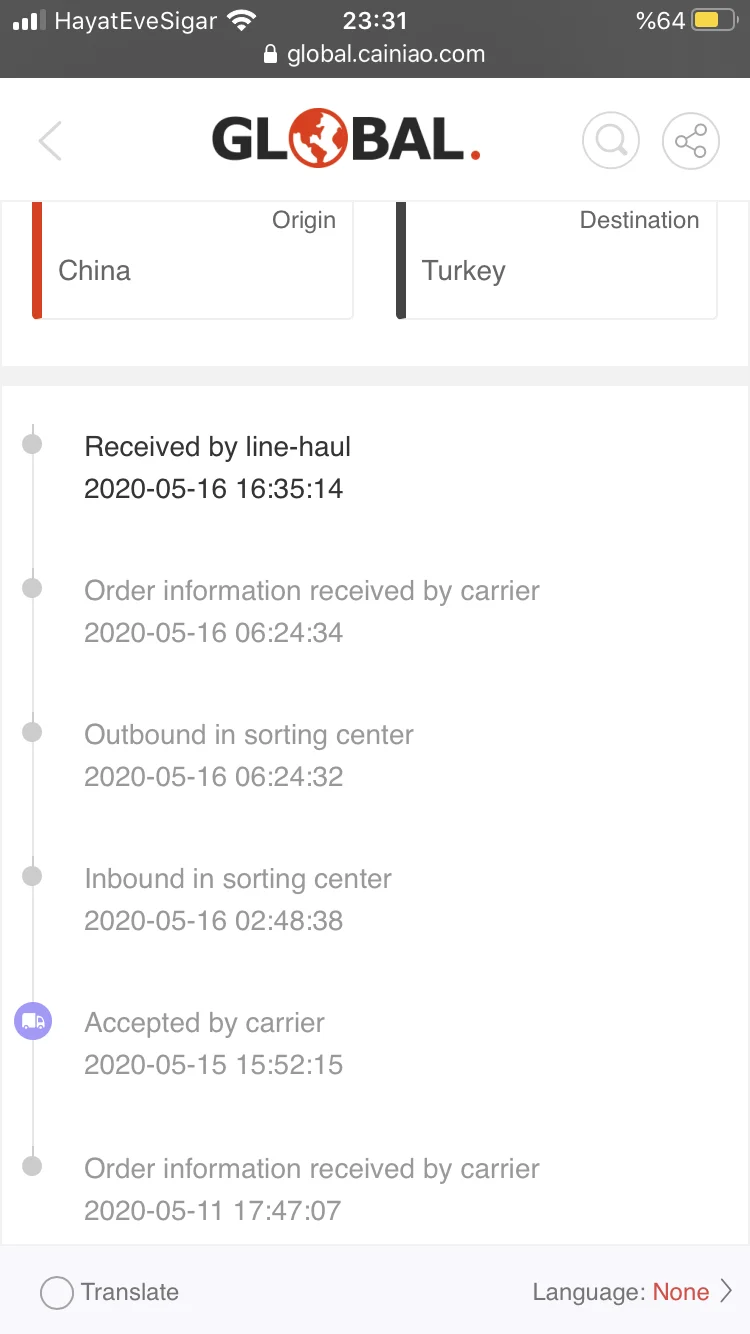This screenshot has height=1334, width=750.
Task: Select the Turkey destination card
Action: tap(557, 260)
